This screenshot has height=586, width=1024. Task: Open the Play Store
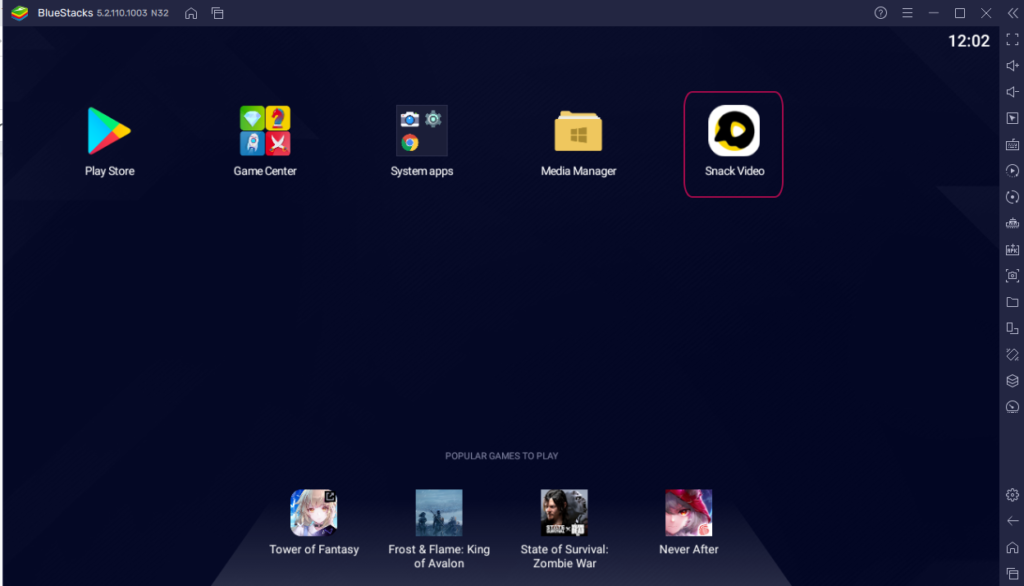(109, 130)
